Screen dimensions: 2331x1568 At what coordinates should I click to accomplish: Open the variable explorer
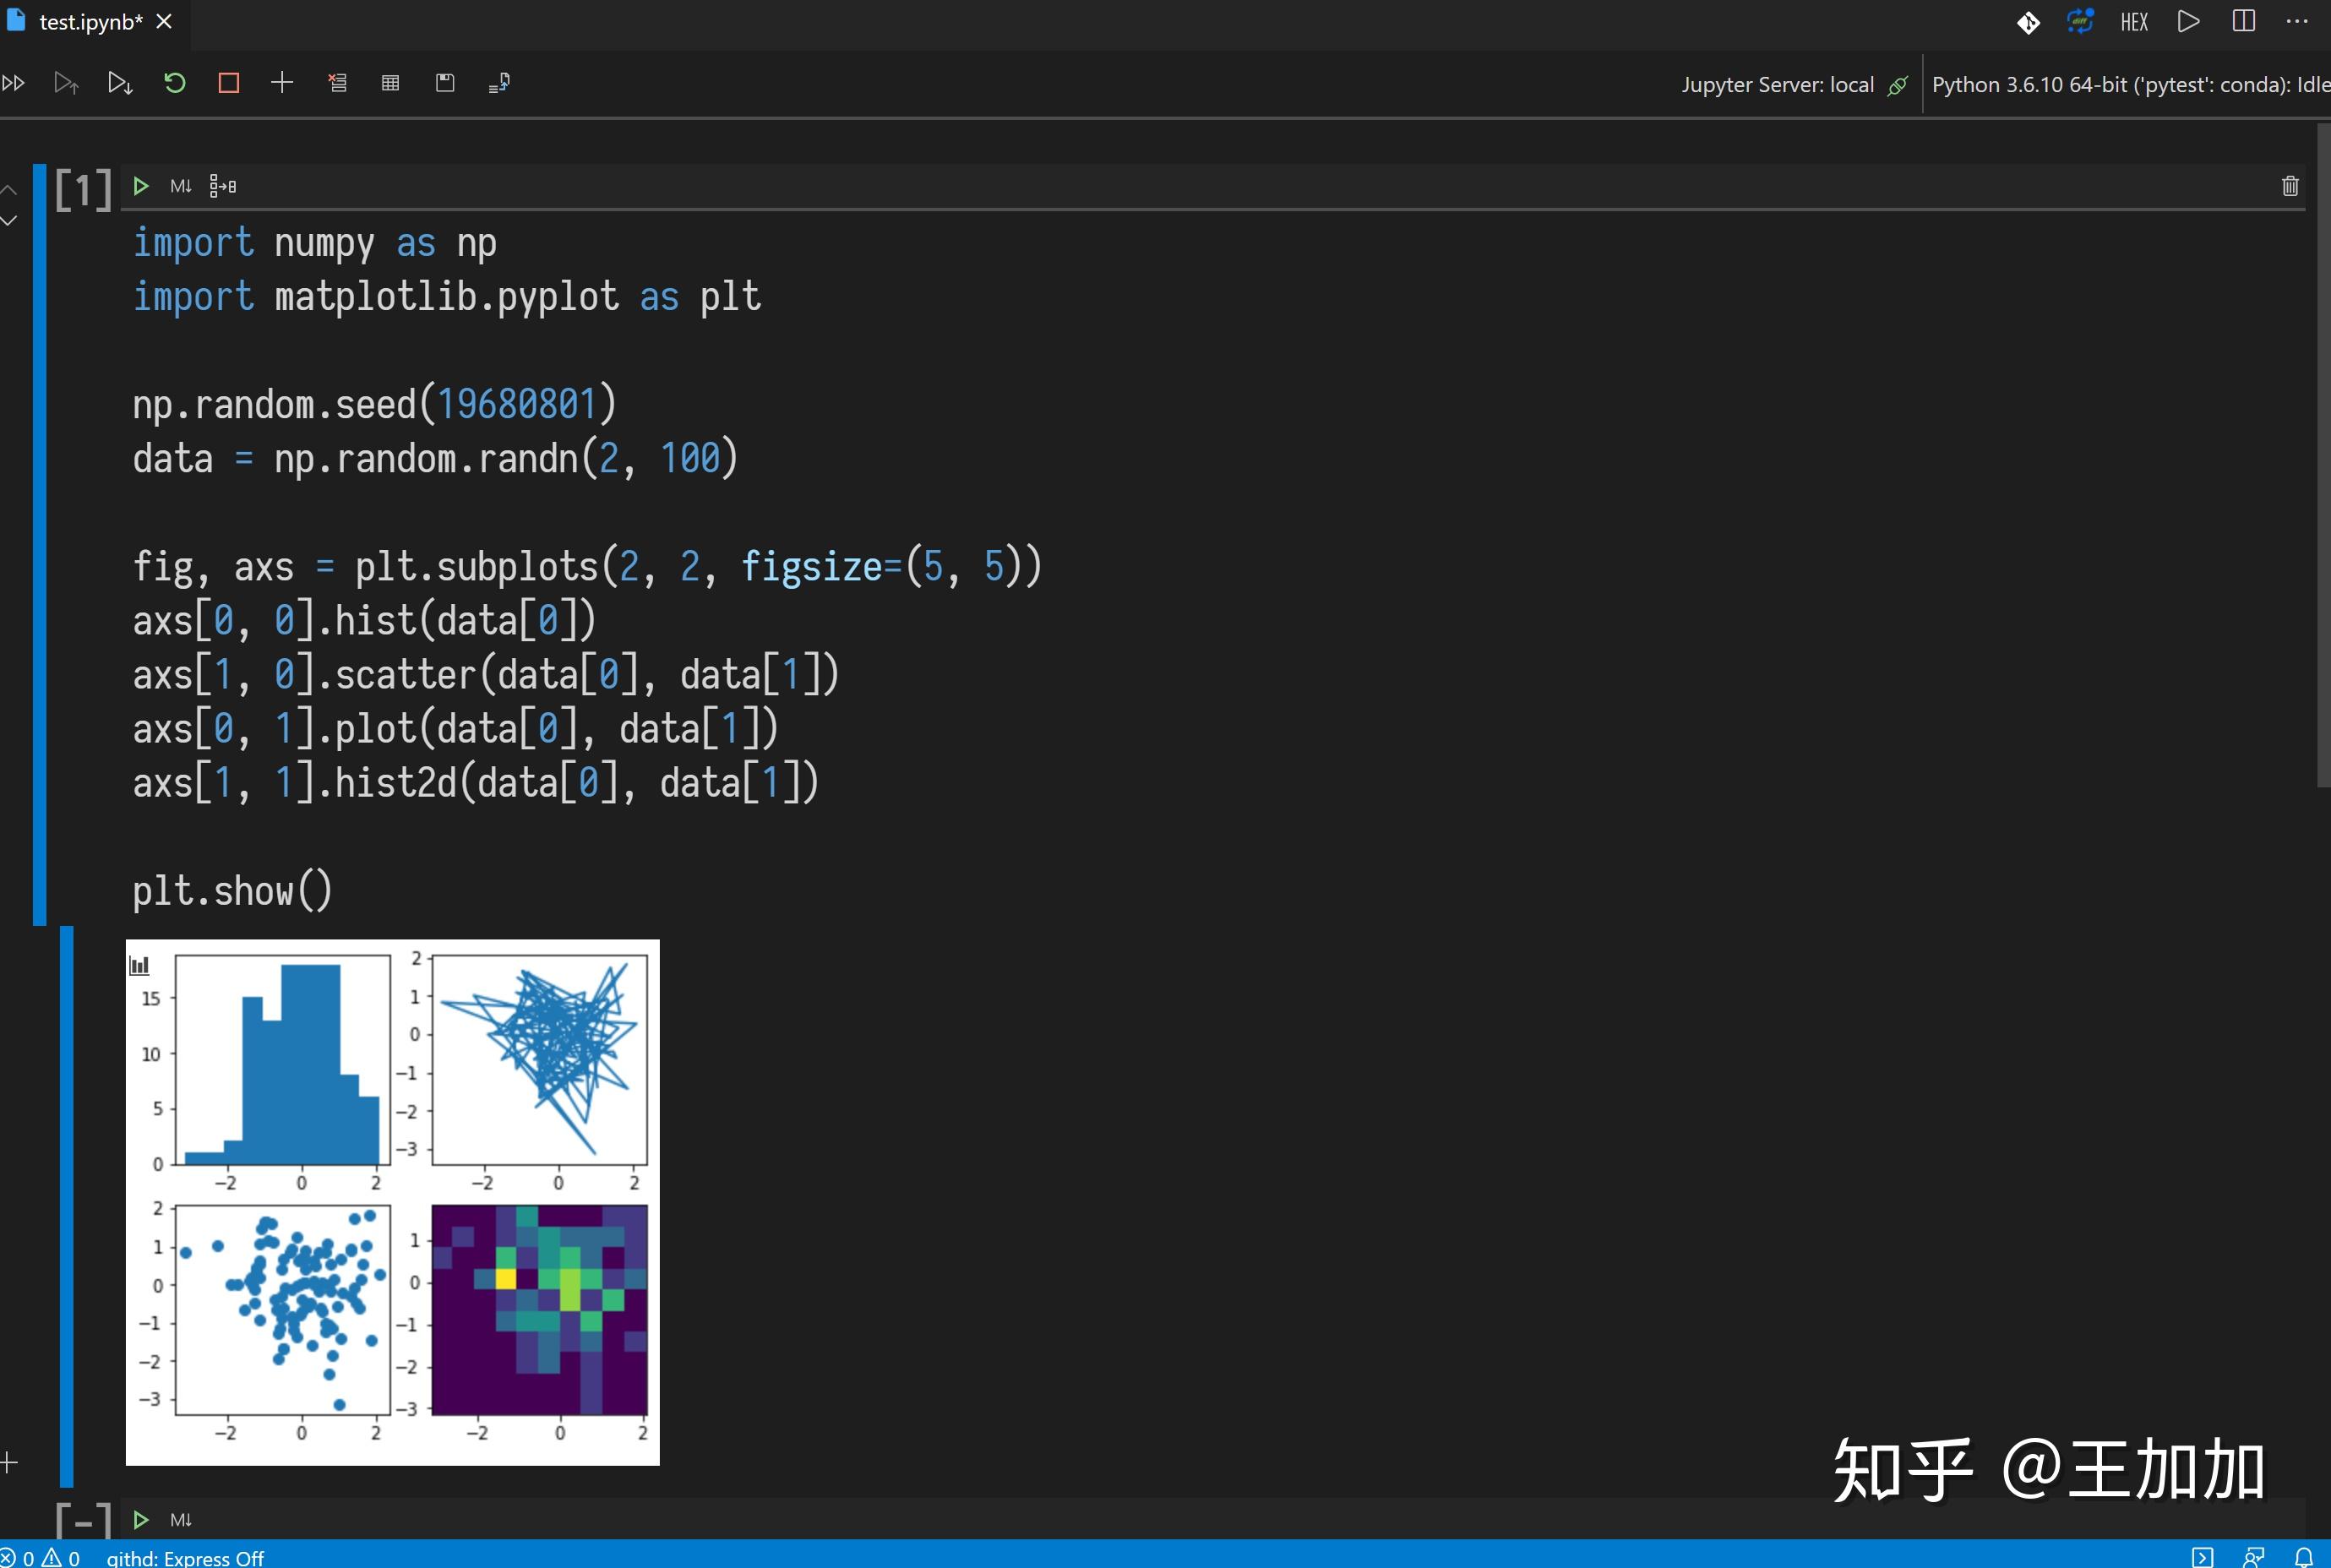point(389,83)
